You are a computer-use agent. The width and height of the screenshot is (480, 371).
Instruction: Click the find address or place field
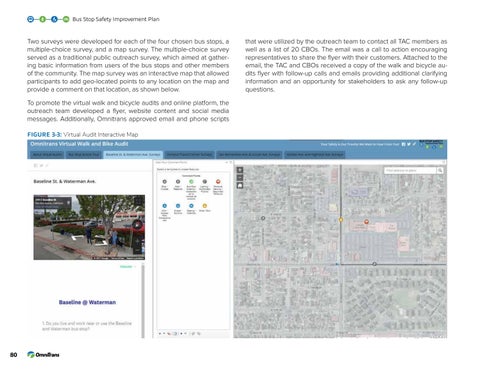point(410,170)
